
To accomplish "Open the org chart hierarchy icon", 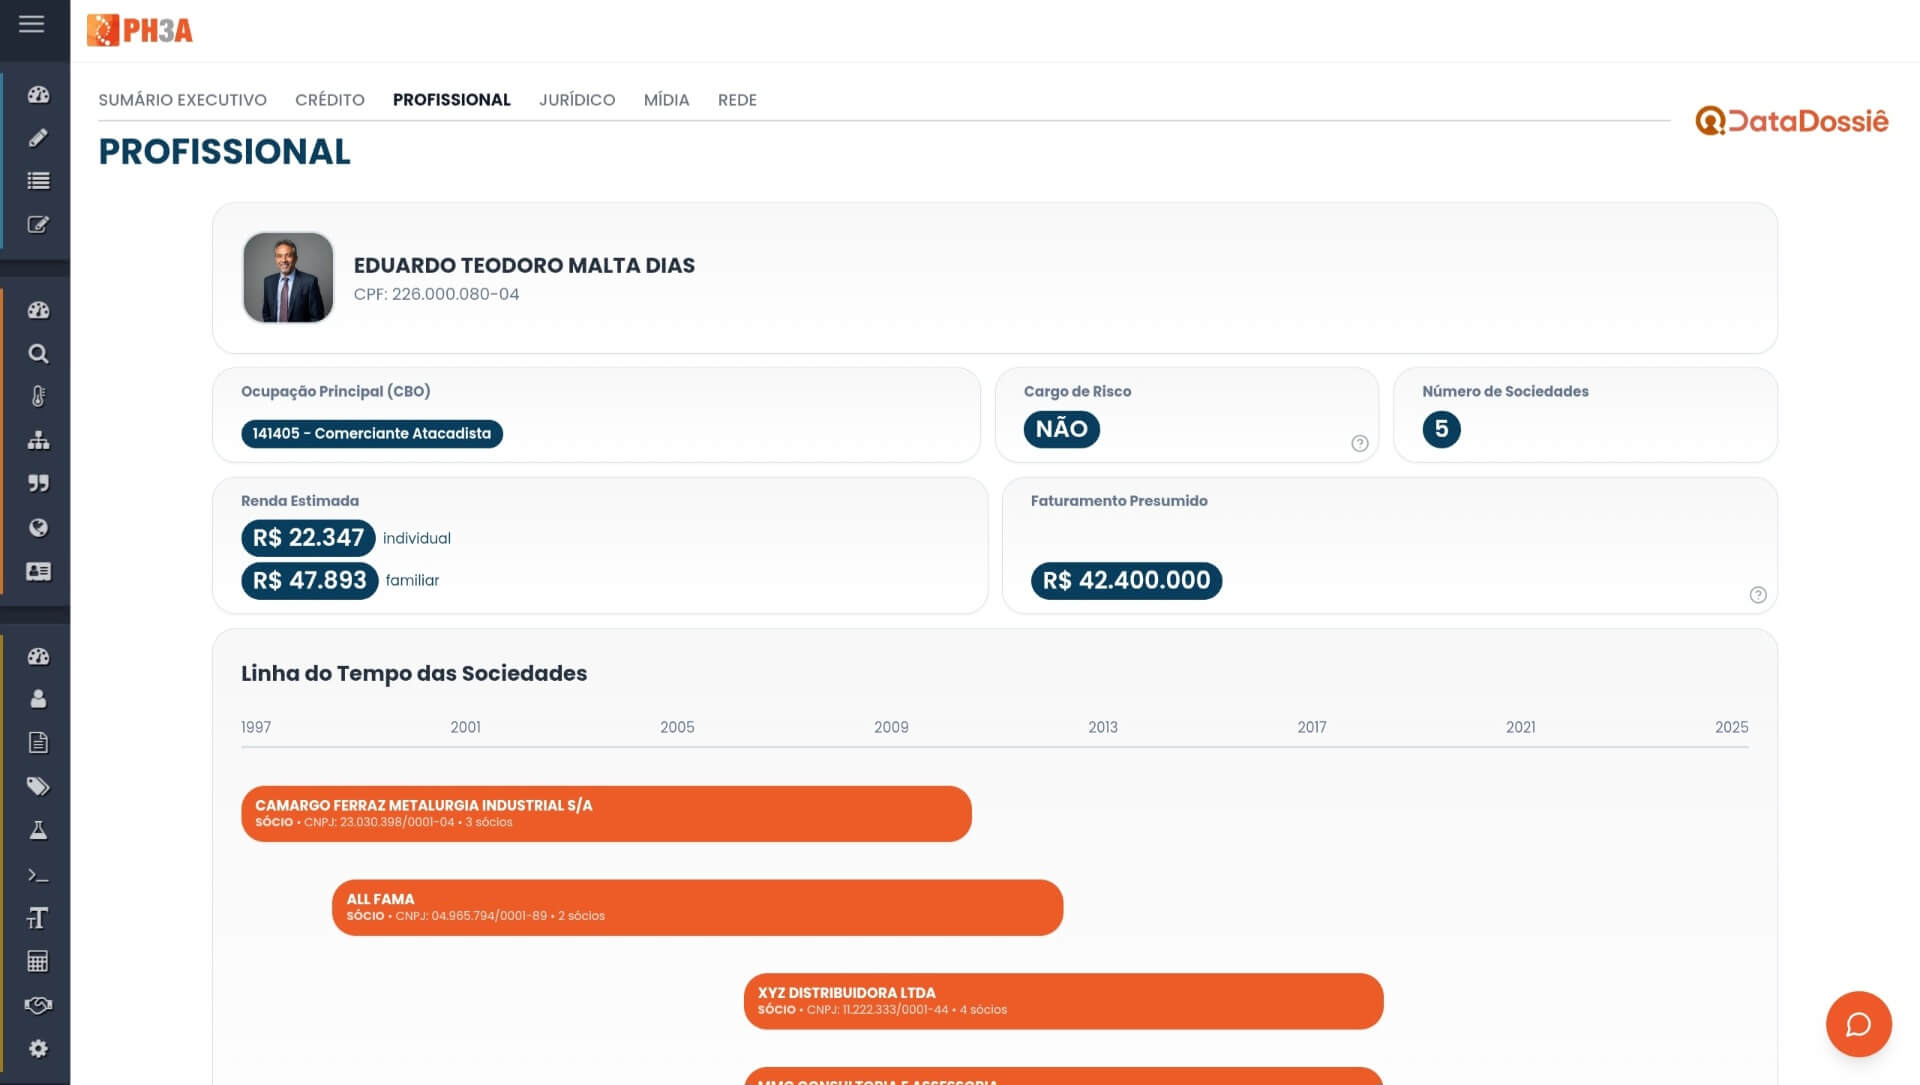I will tap(38, 440).
